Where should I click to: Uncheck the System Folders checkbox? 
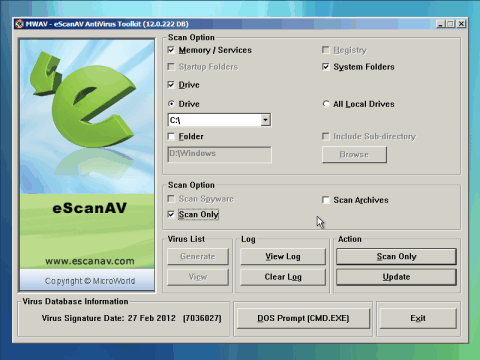[326, 67]
